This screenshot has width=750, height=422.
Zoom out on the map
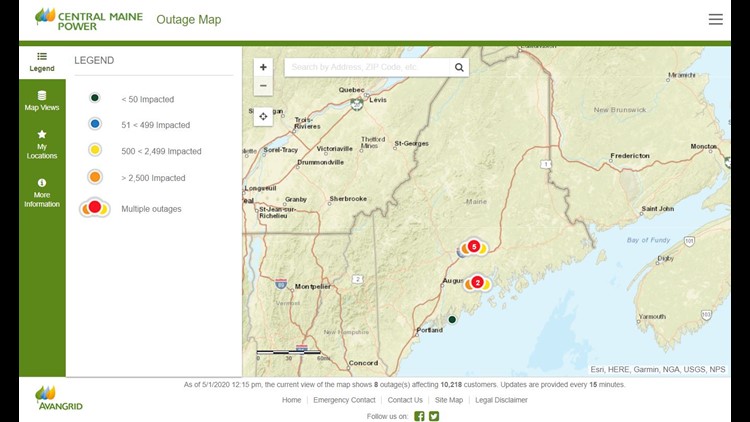tap(263, 86)
